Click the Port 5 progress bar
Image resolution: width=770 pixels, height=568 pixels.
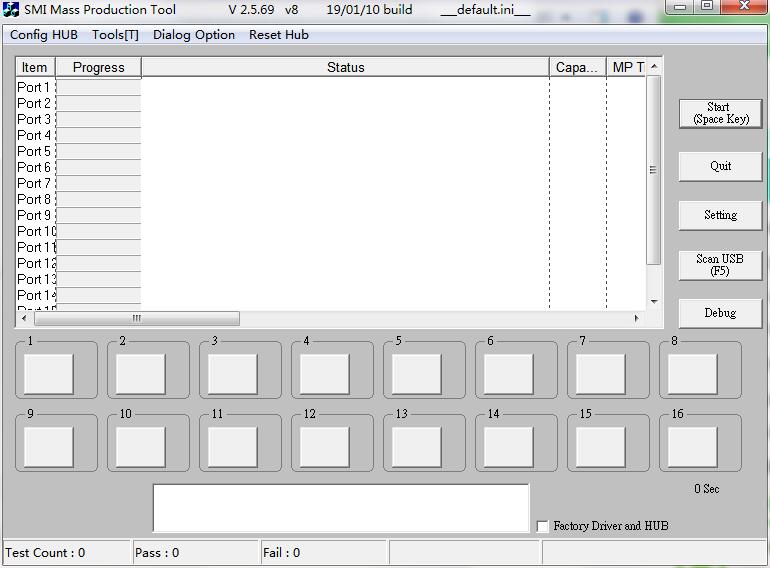point(99,151)
